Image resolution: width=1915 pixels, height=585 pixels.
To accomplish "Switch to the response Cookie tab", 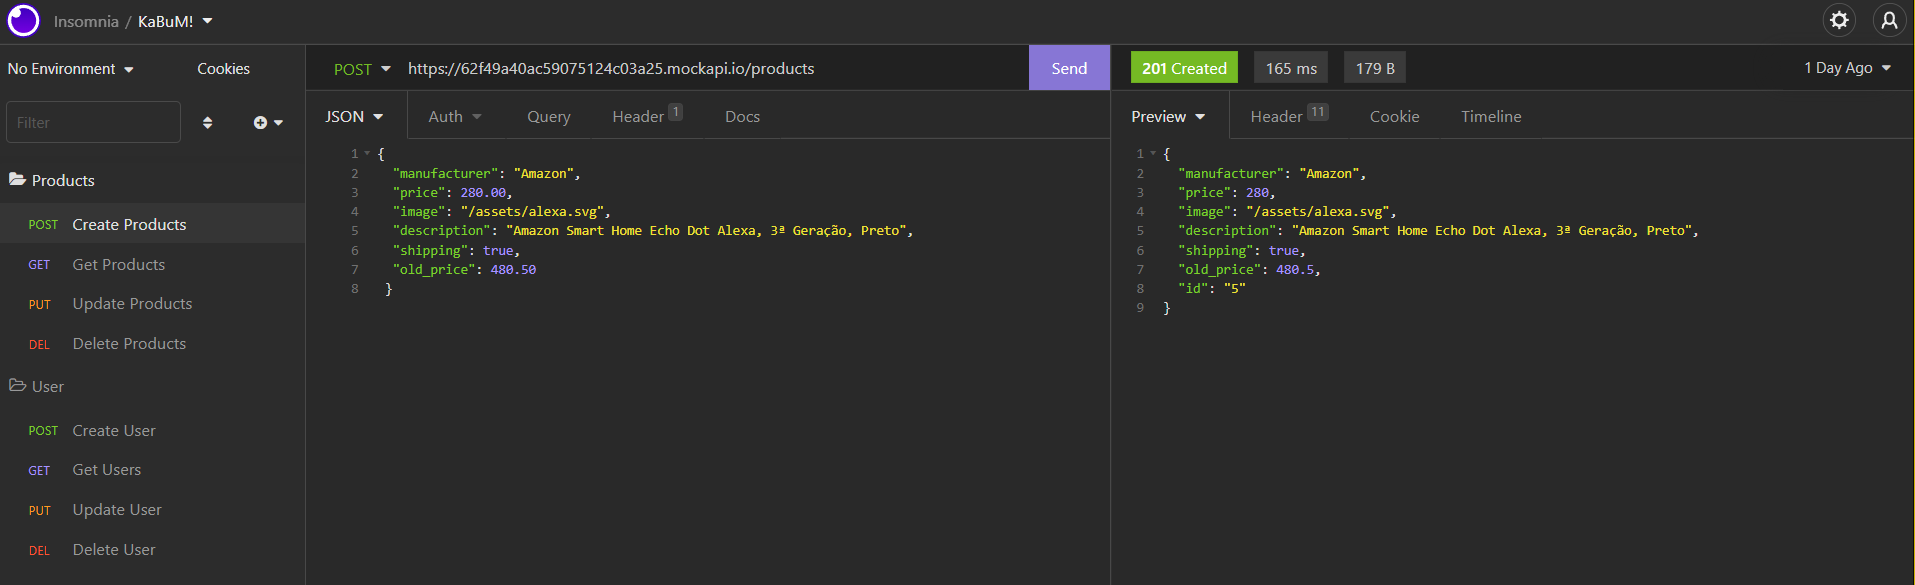I will pos(1394,117).
